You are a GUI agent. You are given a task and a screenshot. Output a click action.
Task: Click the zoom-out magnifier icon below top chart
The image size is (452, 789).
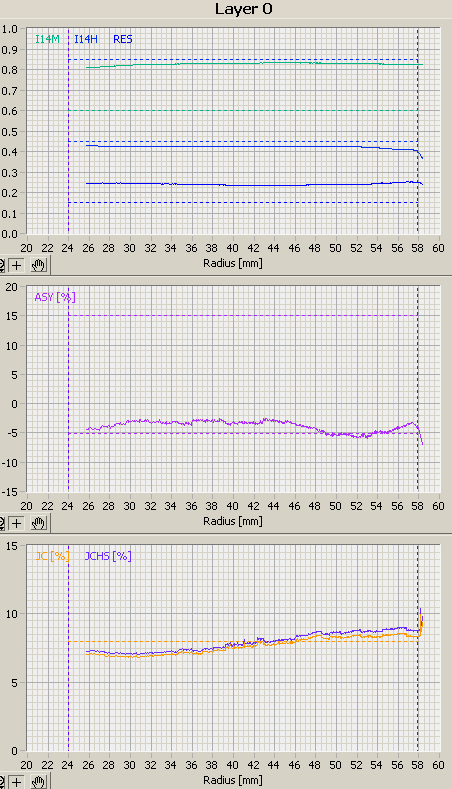tap(2, 265)
